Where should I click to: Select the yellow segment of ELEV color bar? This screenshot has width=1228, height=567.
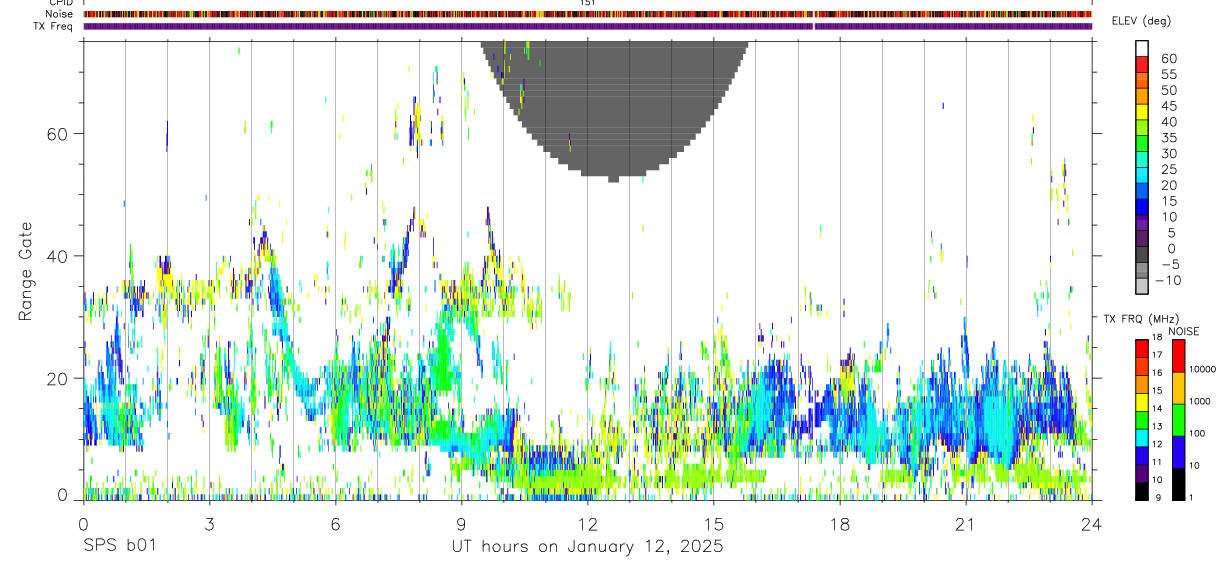tap(1142, 110)
